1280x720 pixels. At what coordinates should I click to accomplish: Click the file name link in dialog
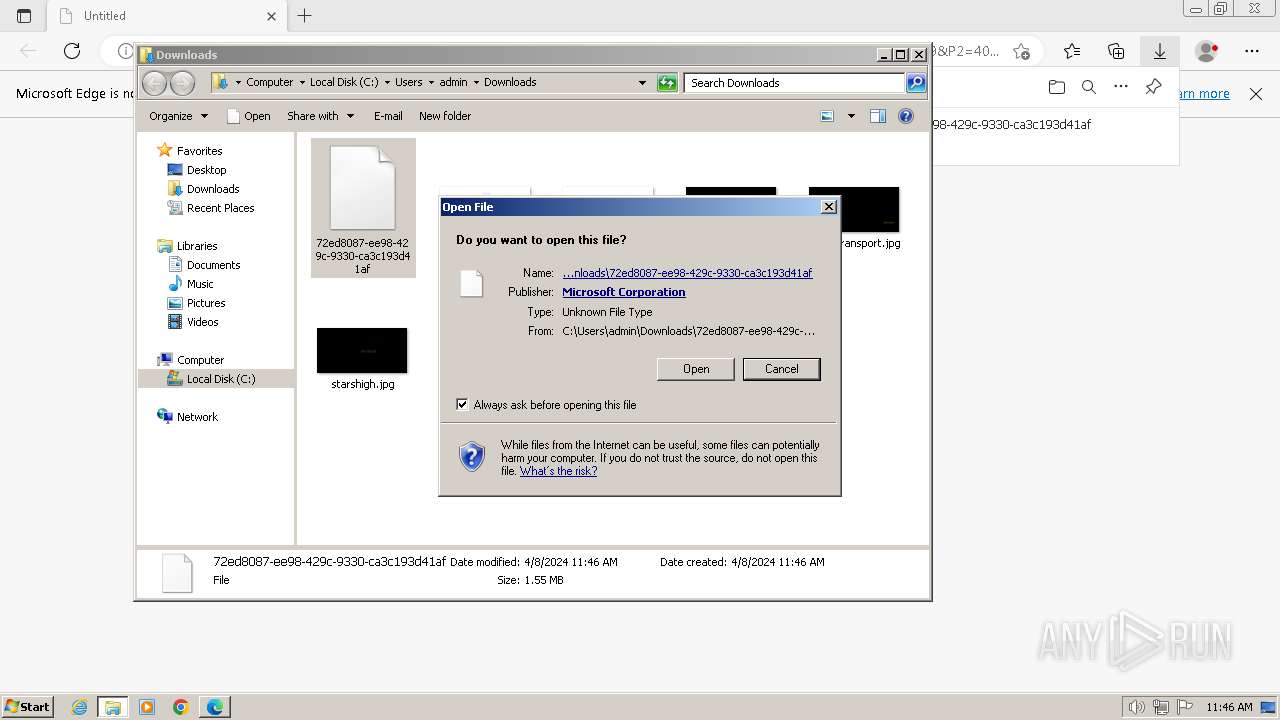click(687, 273)
